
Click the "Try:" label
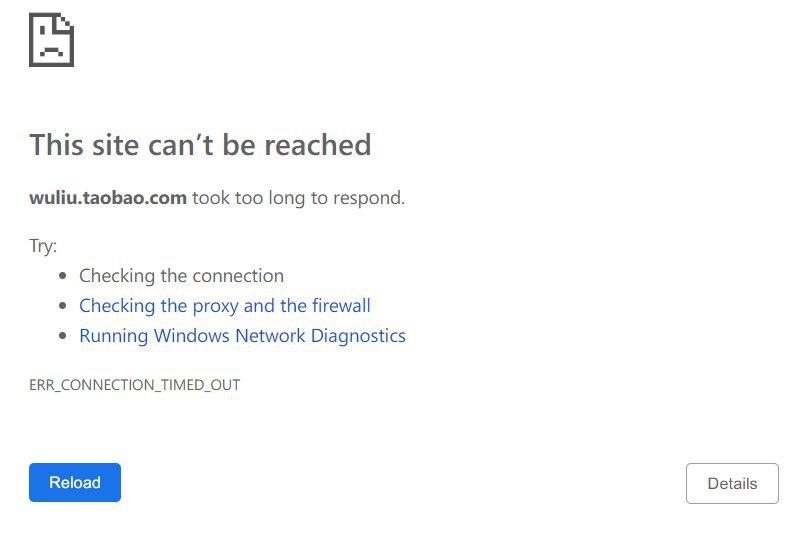coord(43,246)
